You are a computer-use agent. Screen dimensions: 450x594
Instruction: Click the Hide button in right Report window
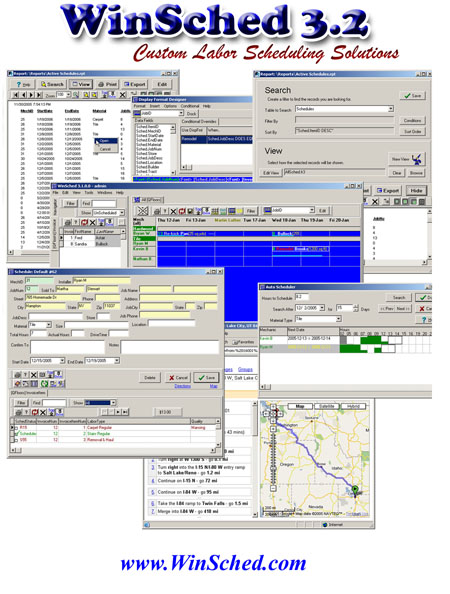click(x=416, y=191)
